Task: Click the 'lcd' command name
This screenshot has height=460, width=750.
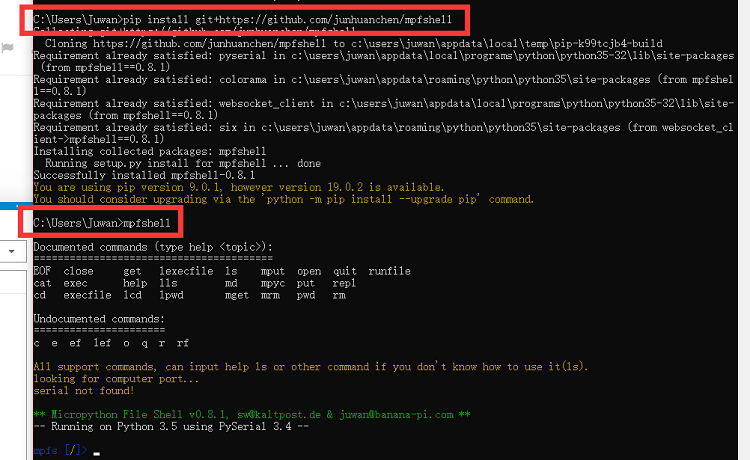Action: tap(132, 295)
